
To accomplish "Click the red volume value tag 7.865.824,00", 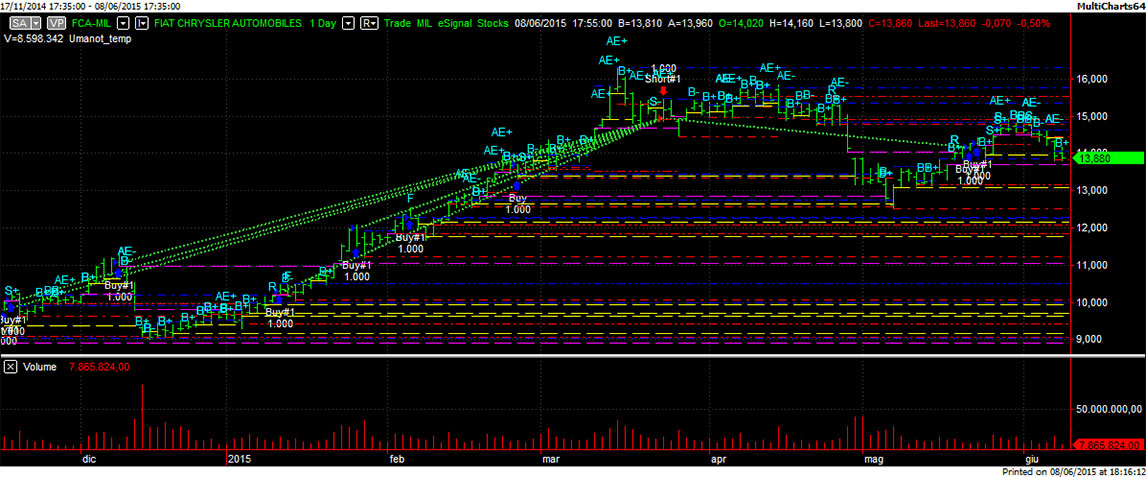I will coord(1107,444).
